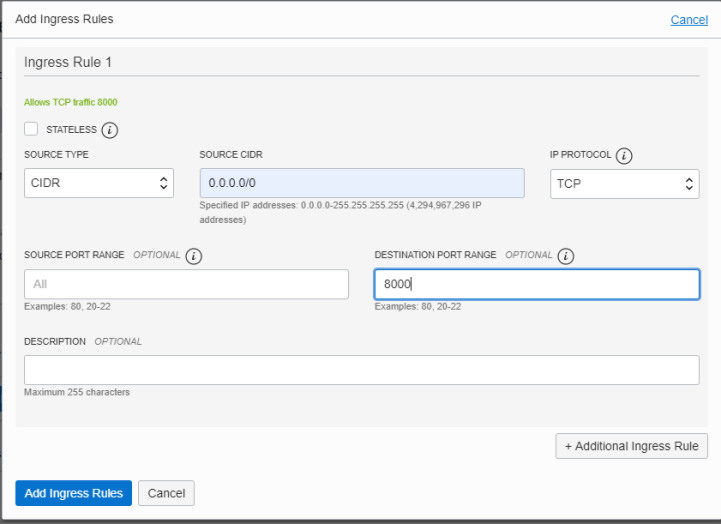Screen dimensions: 721x524
Task: Open the Source Type CIDR dropdown
Action: tap(98, 183)
